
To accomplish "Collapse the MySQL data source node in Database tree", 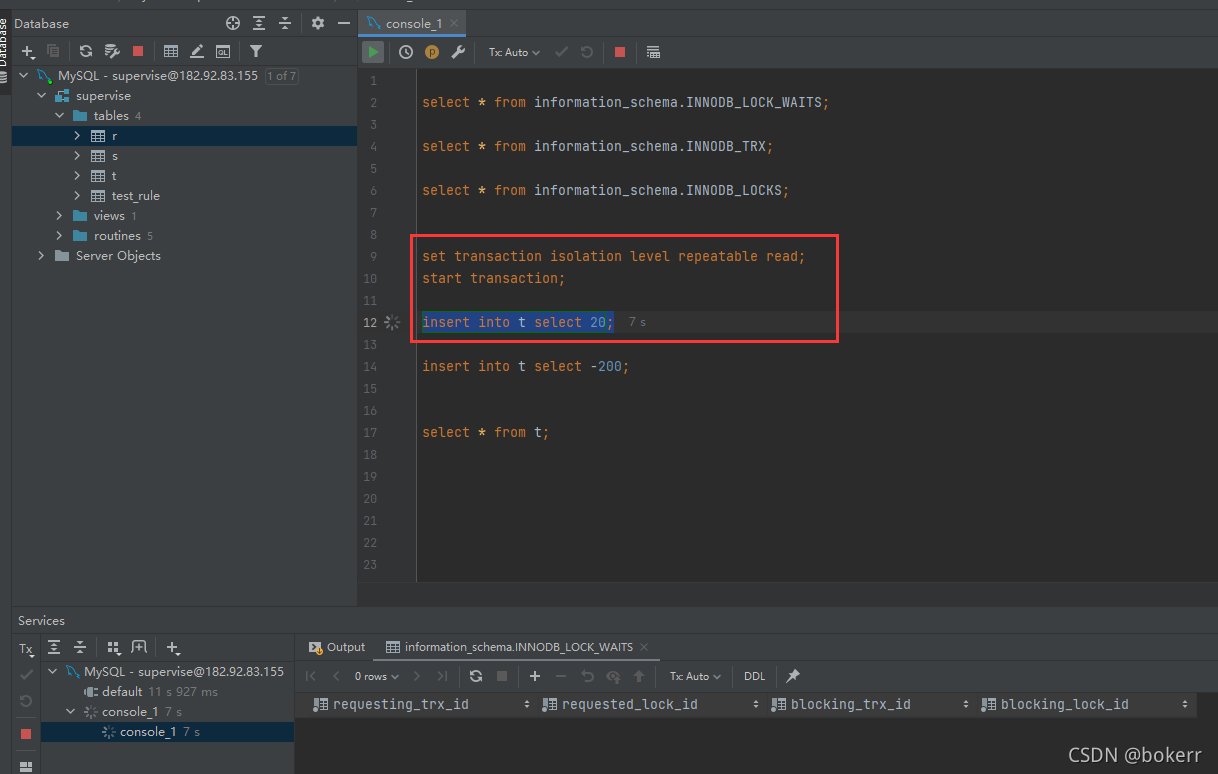I will (24, 76).
